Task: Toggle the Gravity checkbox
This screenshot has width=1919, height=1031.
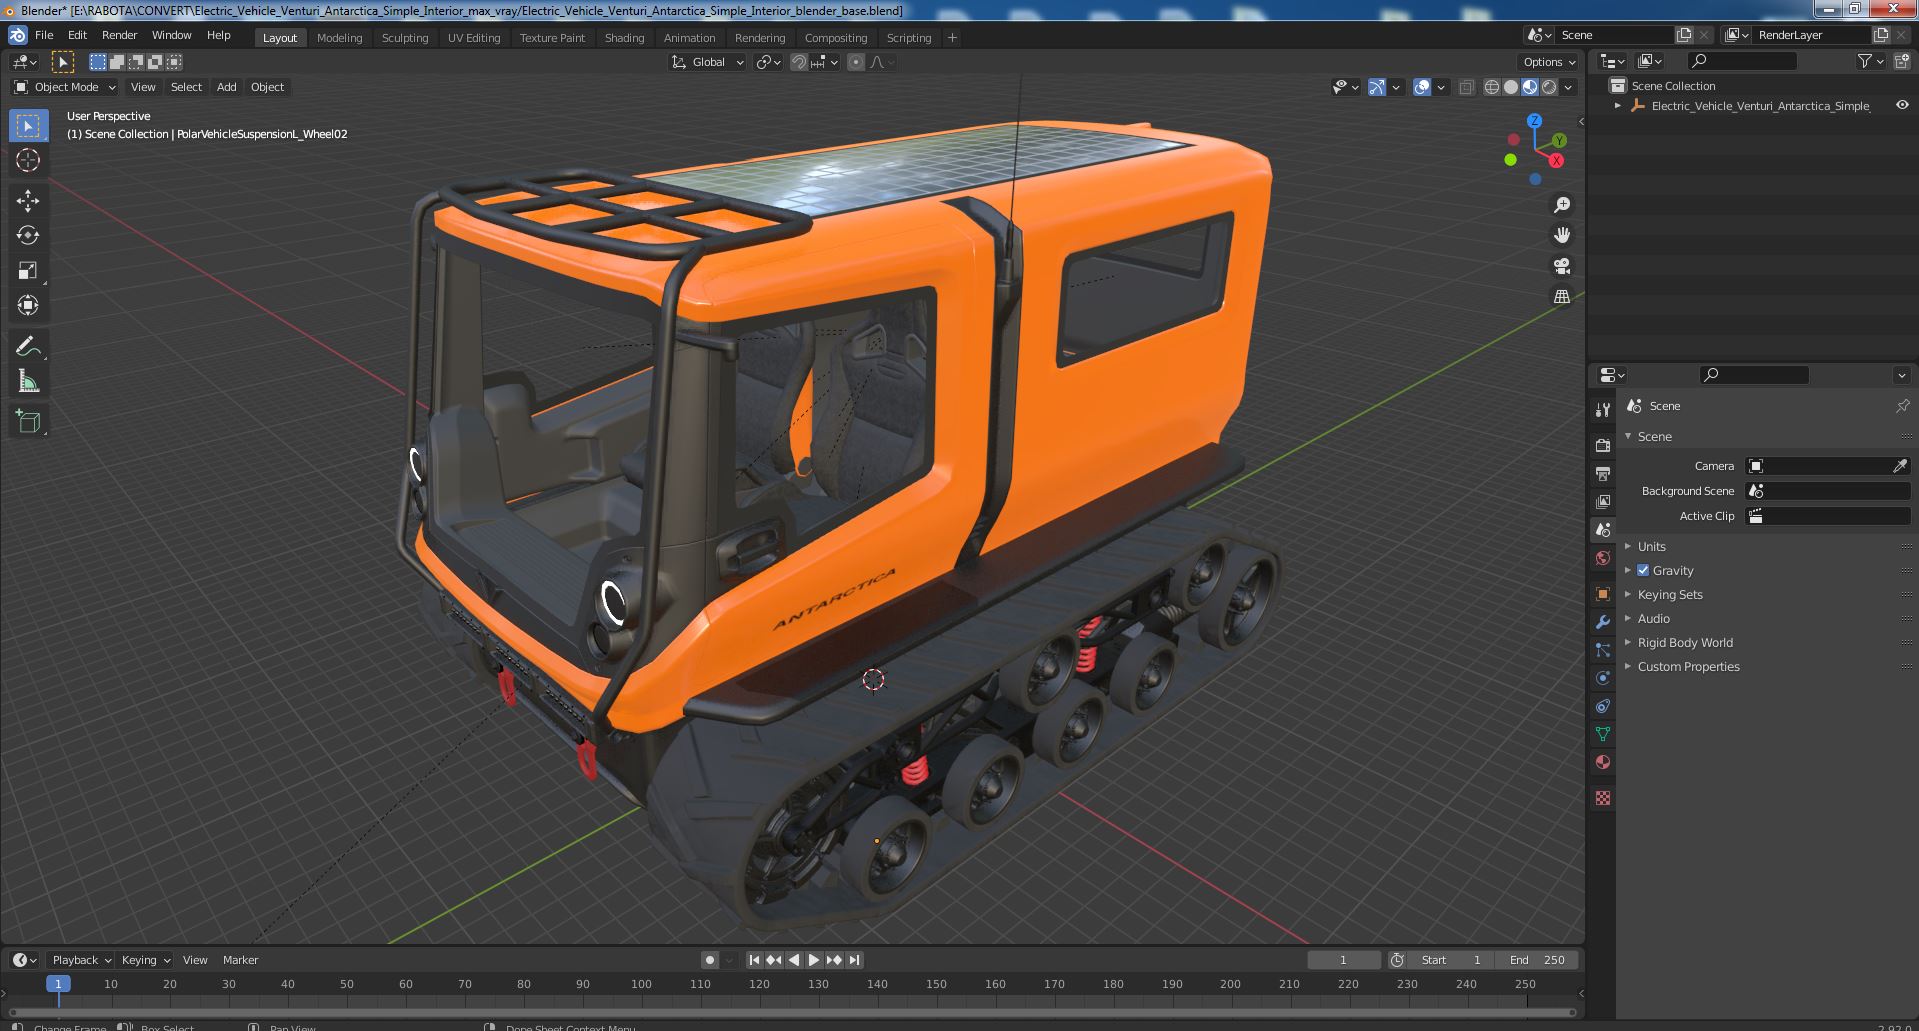Action: [1643, 570]
